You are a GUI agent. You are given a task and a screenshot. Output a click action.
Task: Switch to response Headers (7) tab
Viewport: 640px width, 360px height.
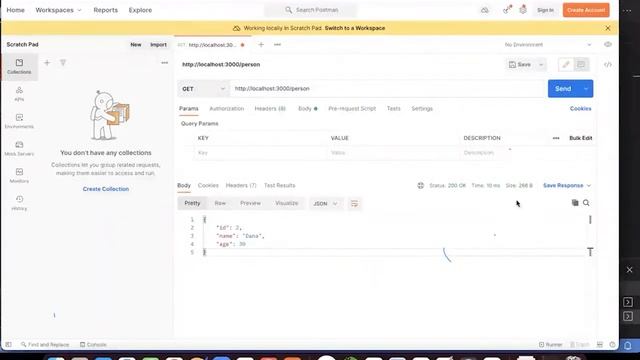click(241, 185)
